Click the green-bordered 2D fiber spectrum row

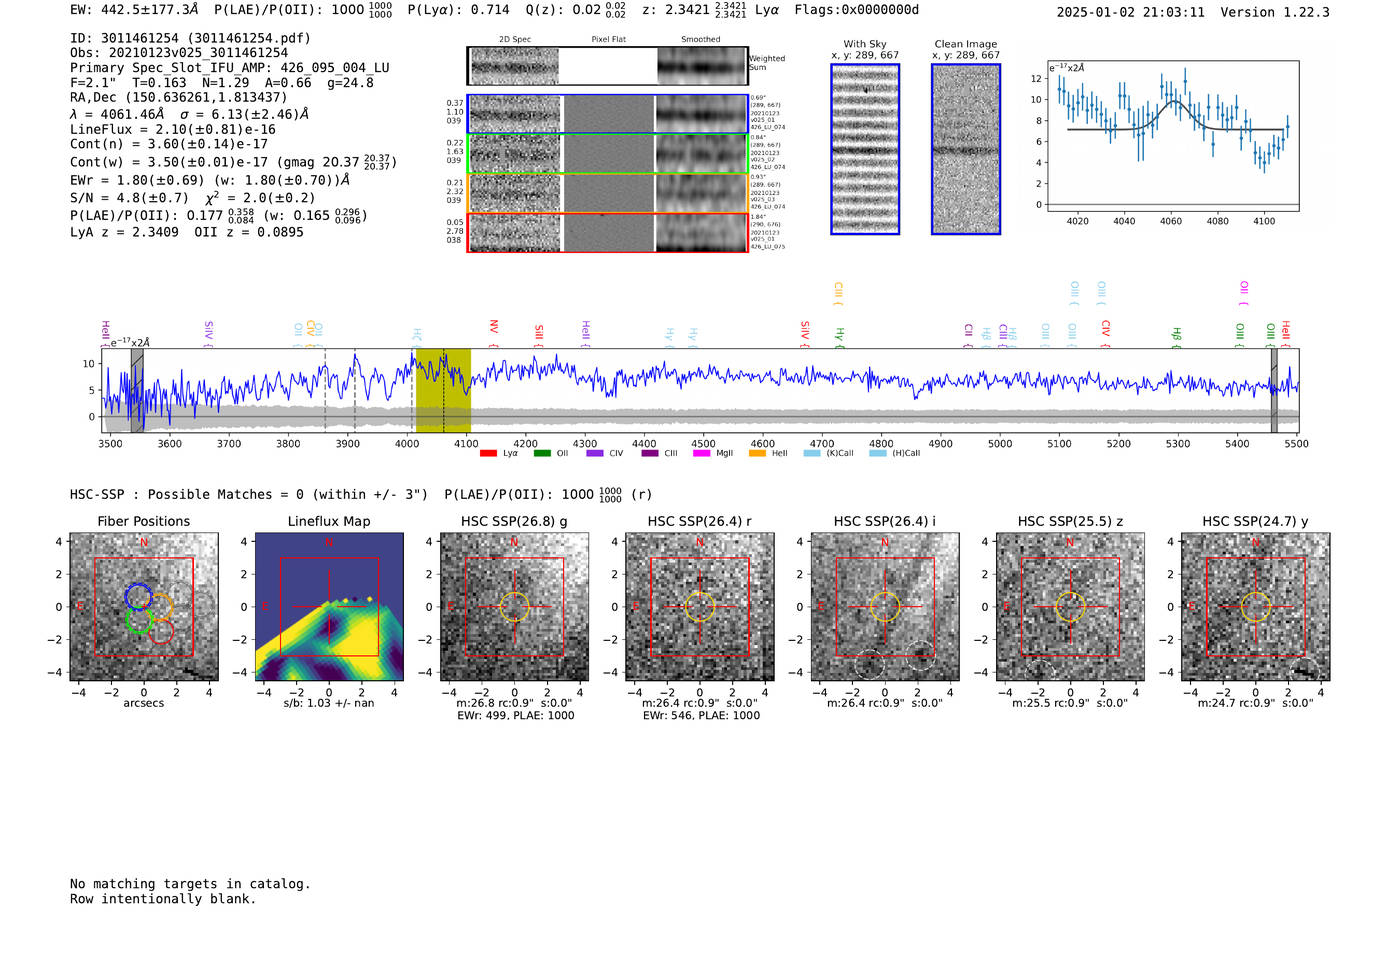point(607,154)
